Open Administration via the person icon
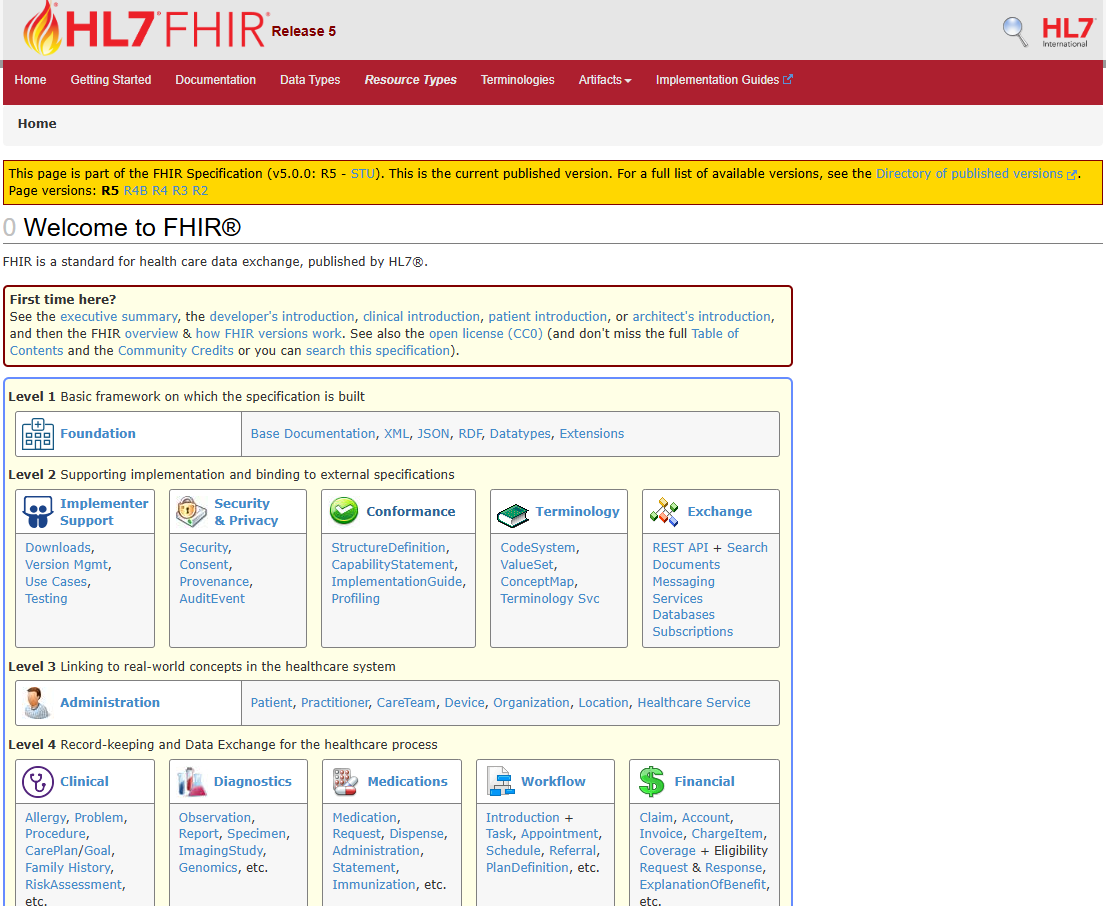The width and height of the screenshot is (1106, 906). pyautogui.click(x=37, y=702)
